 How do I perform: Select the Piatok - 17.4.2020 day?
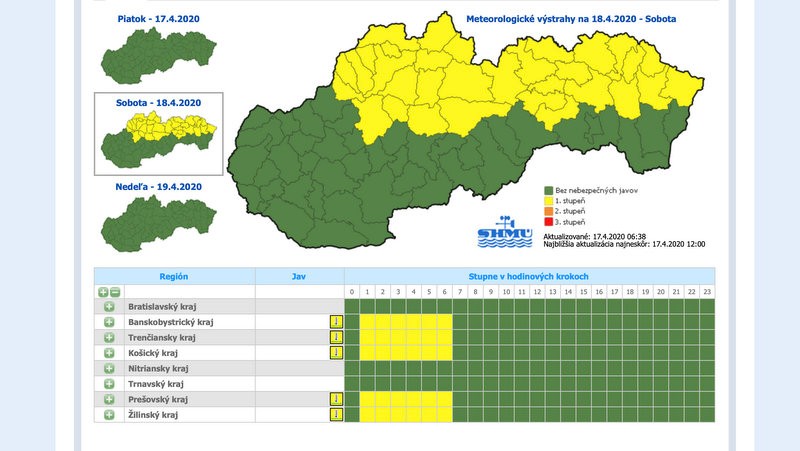158,17
